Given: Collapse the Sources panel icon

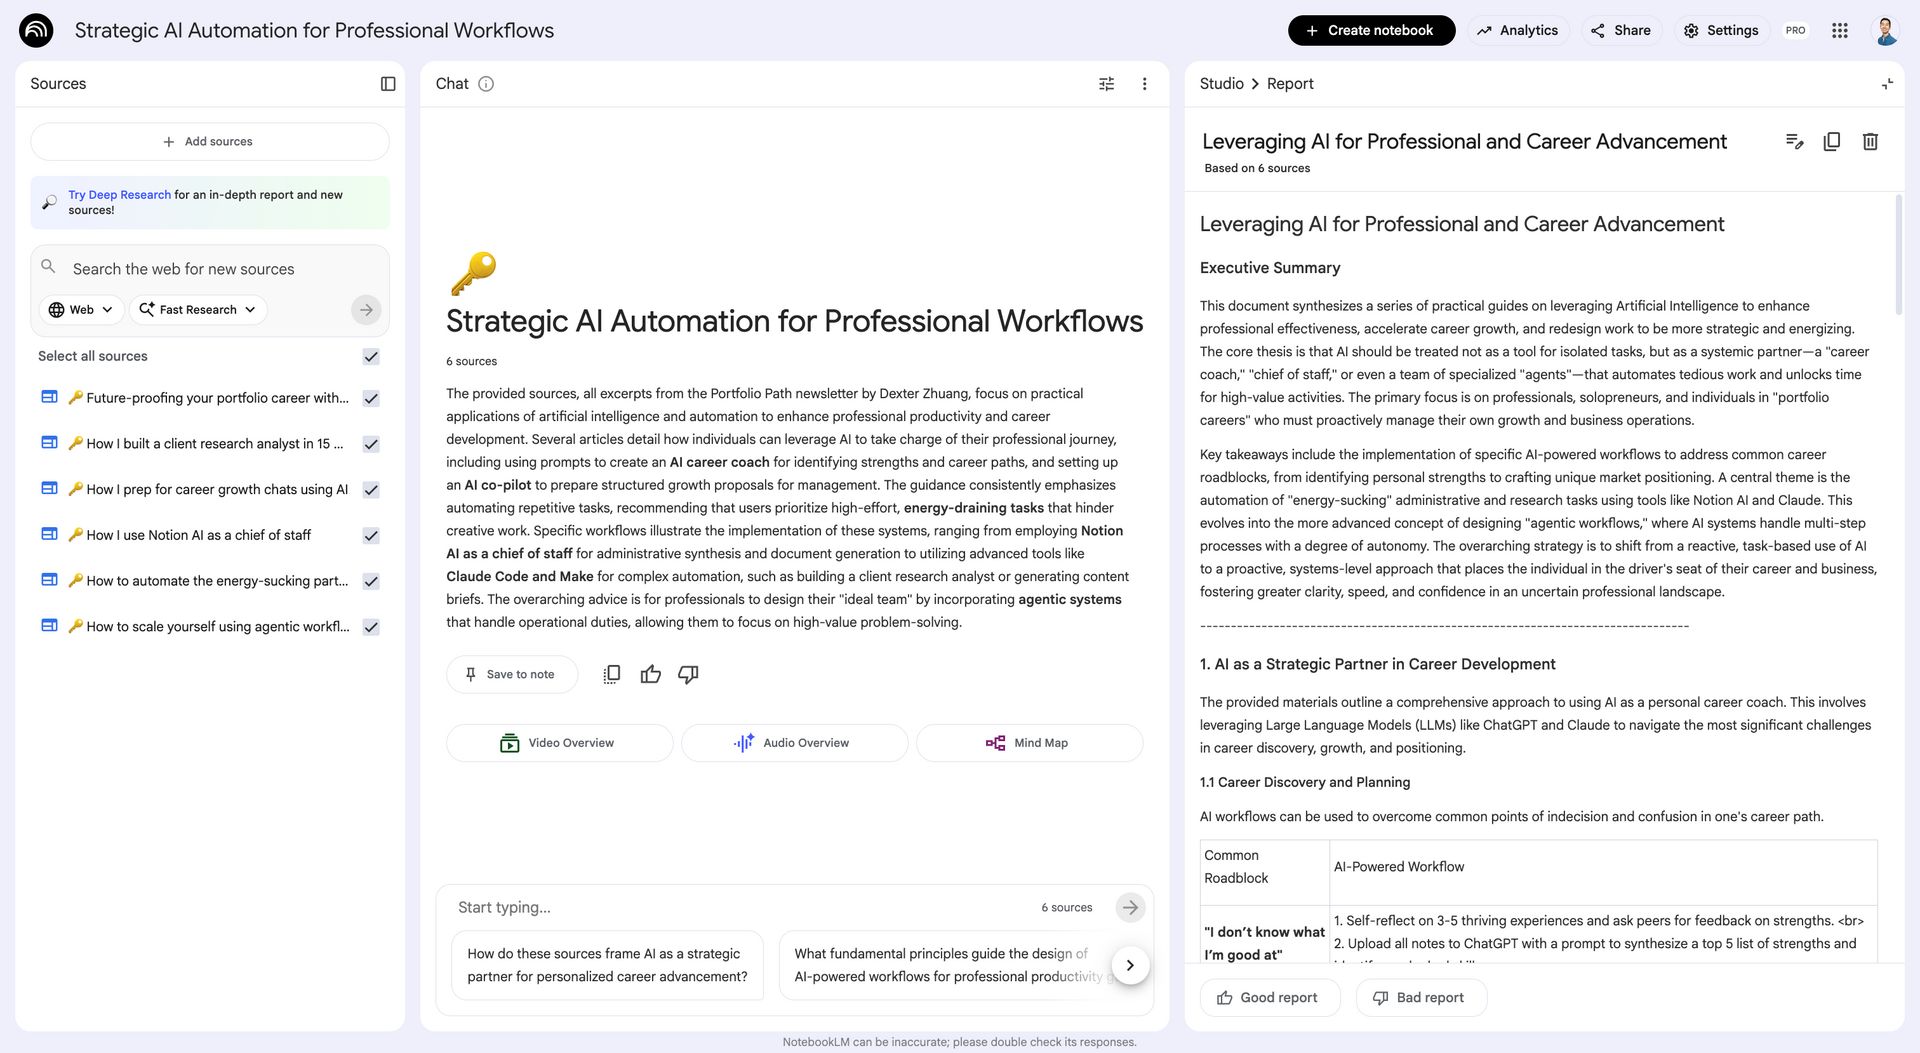Looking at the screenshot, I should [x=388, y=84].
